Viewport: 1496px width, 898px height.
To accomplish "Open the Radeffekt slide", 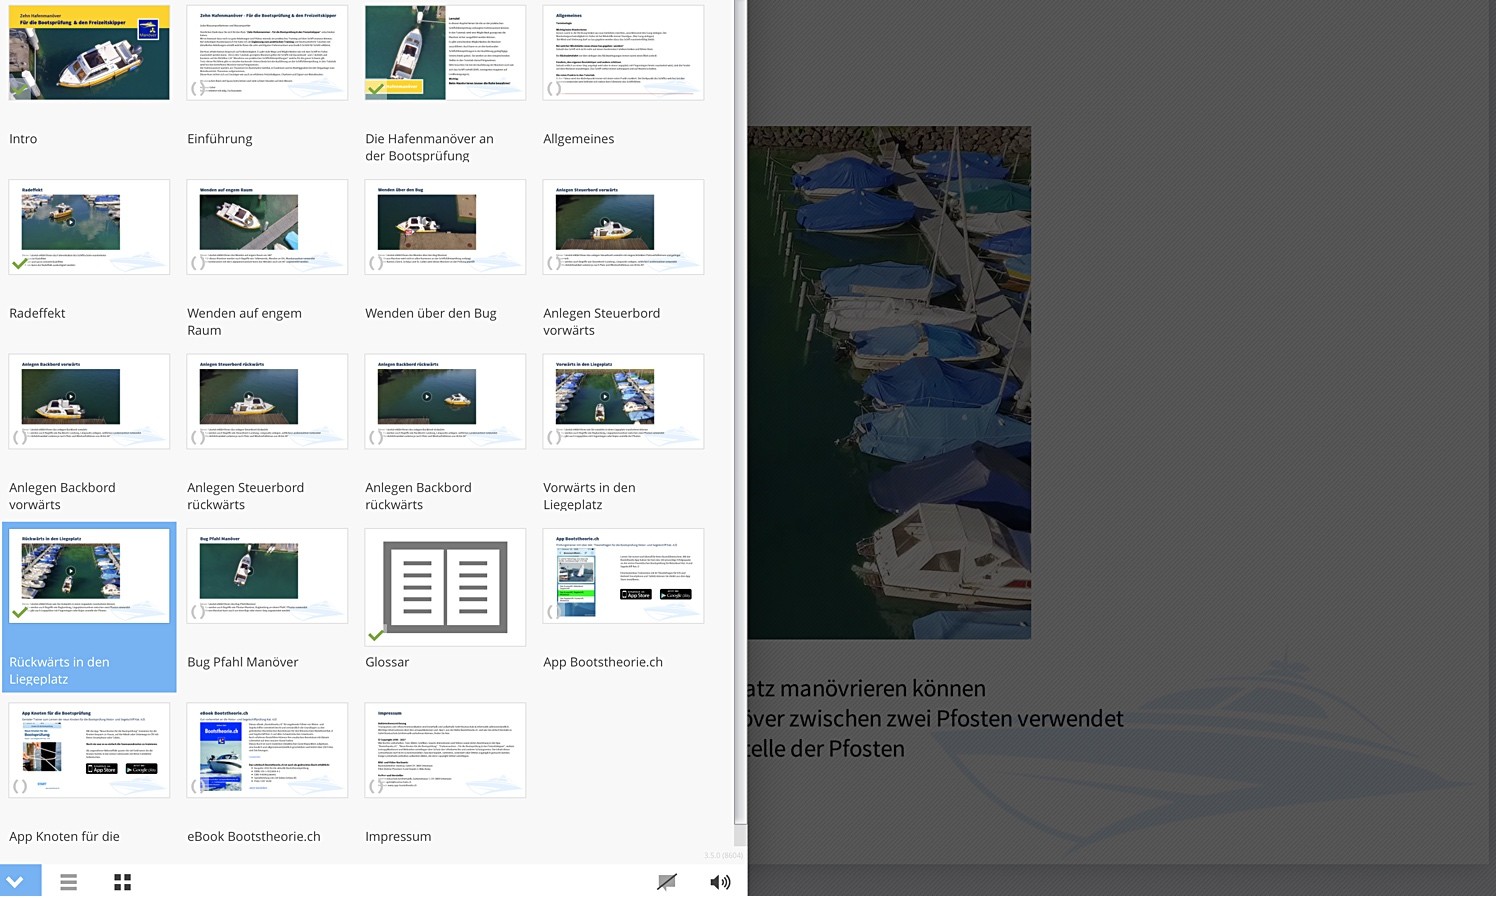I will coord(89,227).
